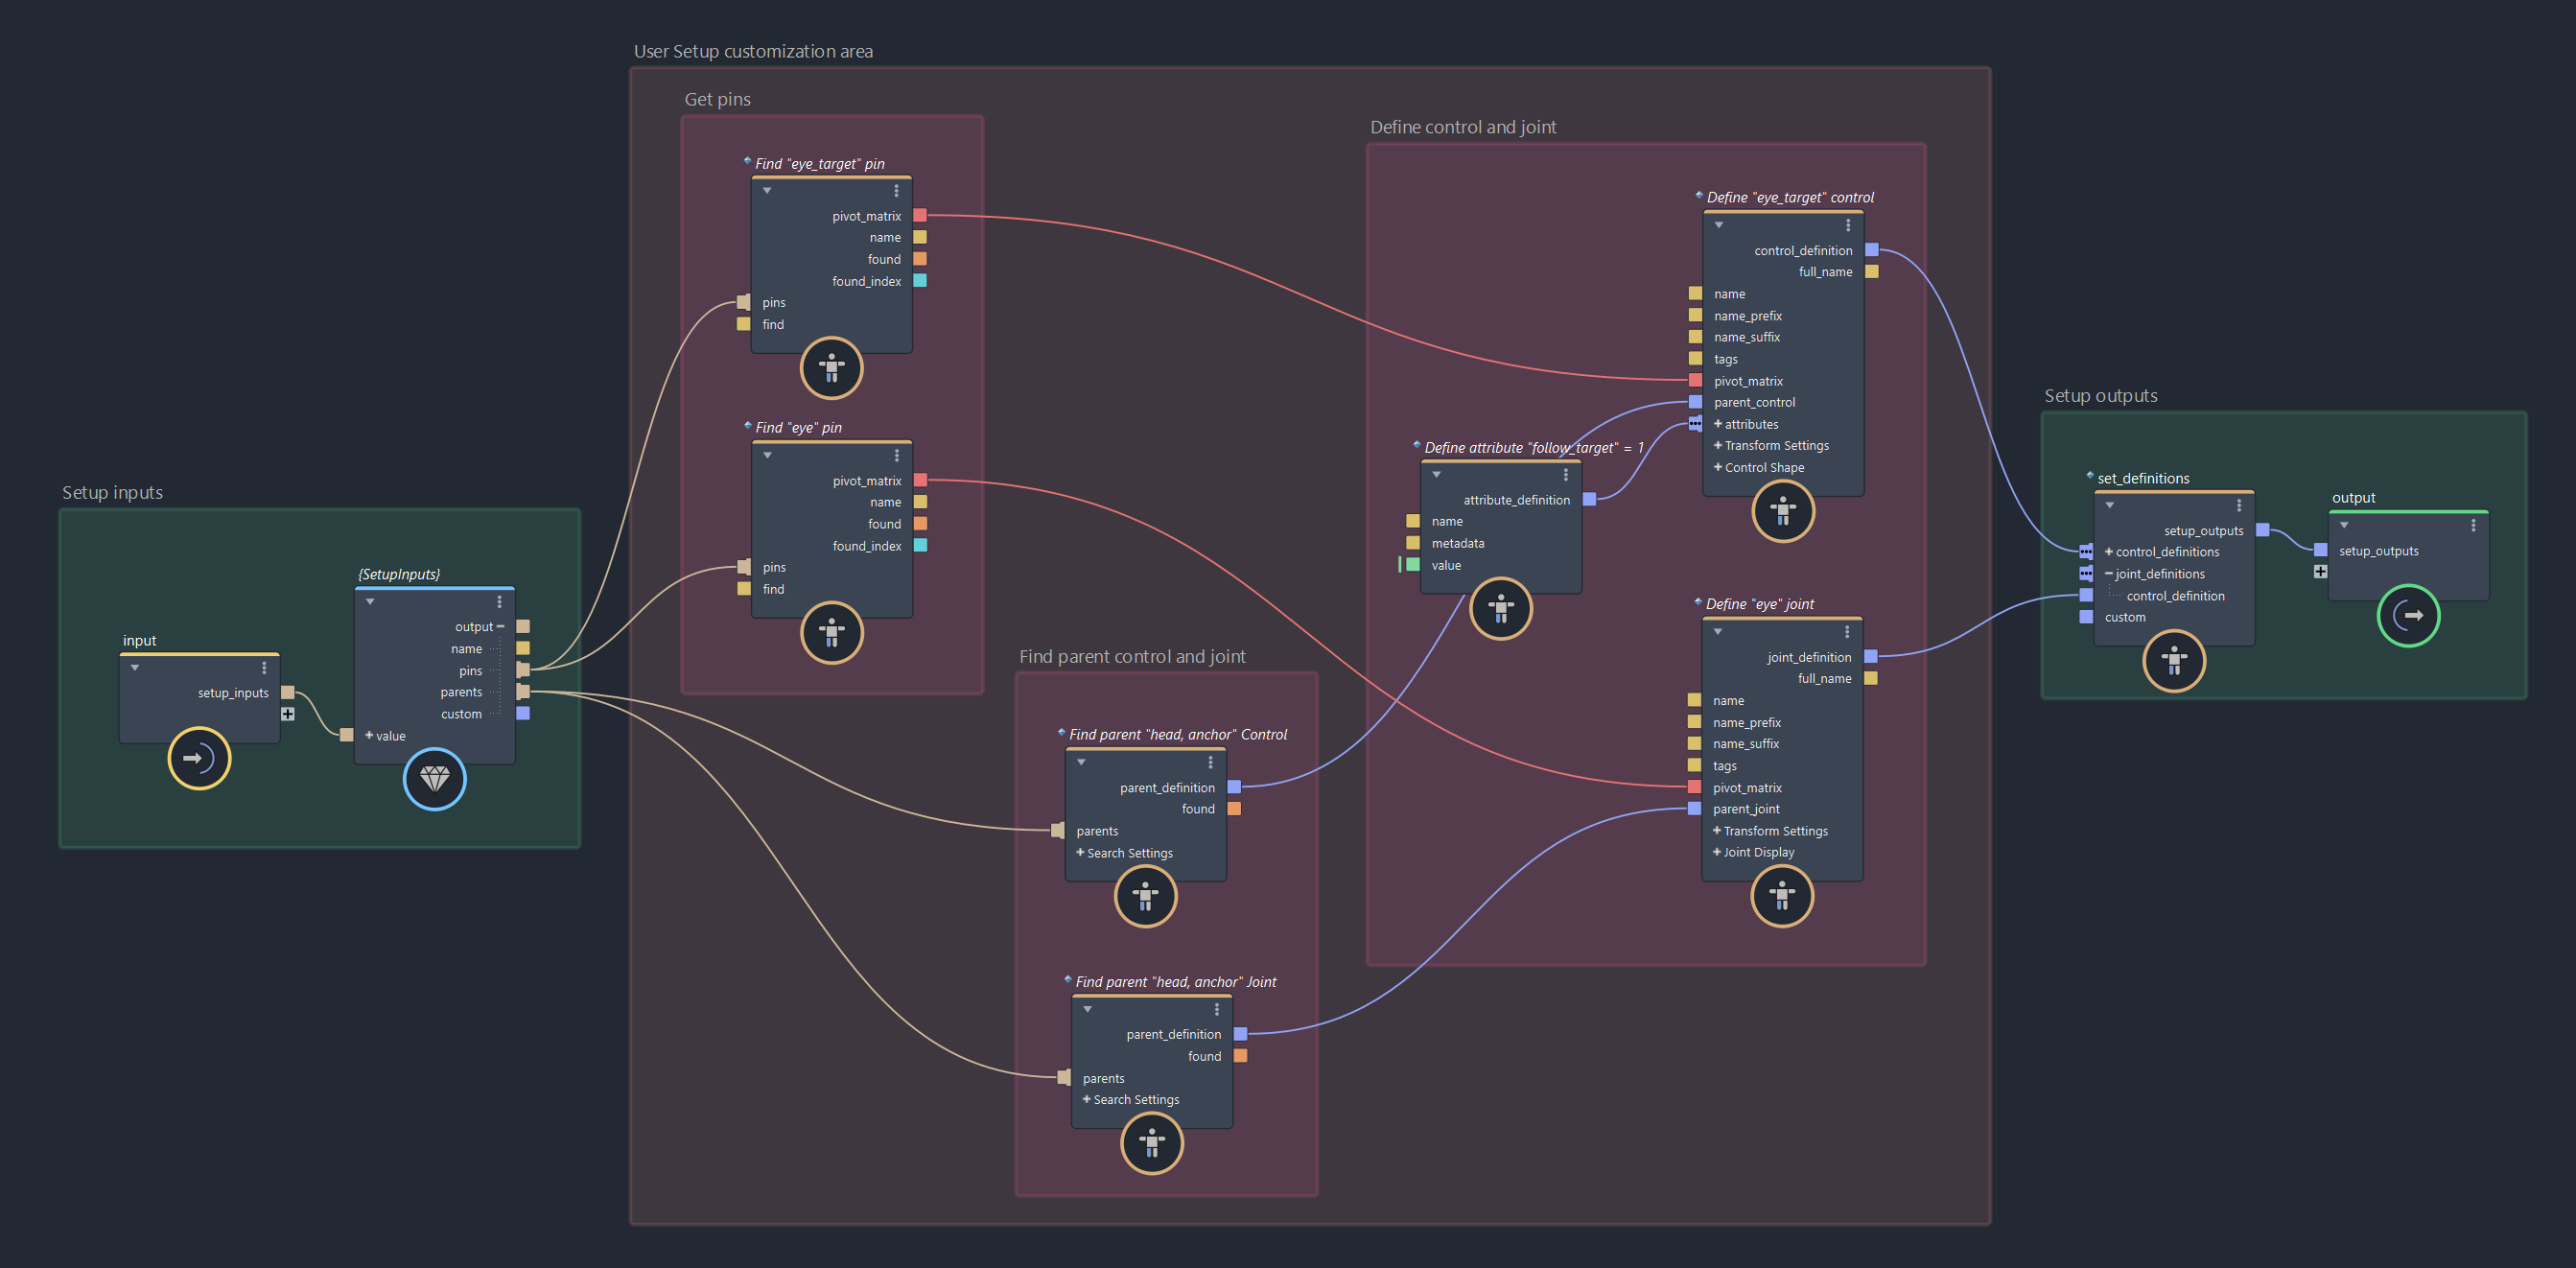Click the plus port on the output node
Screen dimensions: 2576x1268
click(x=2320, y=572)
